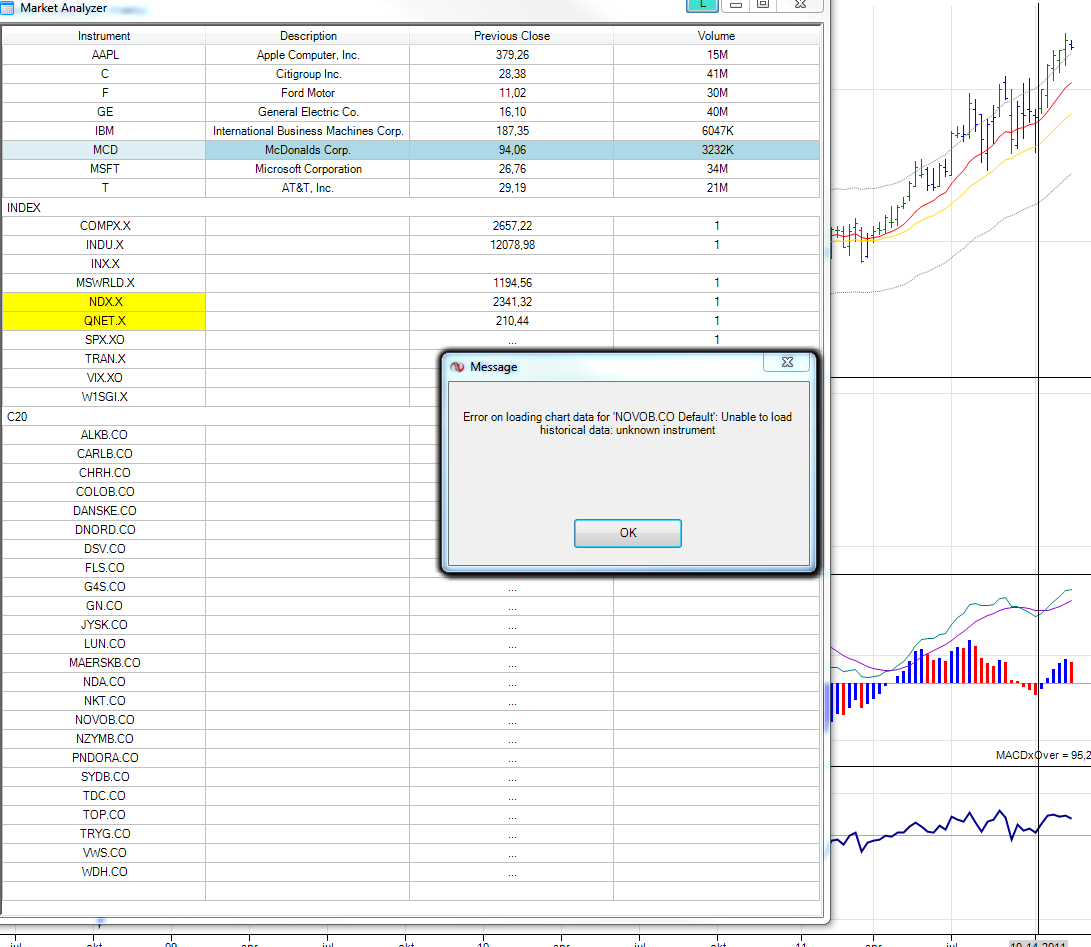1091x947 pixels.
Task: Click the Message dialog title icon
Action: click(457, 367)
